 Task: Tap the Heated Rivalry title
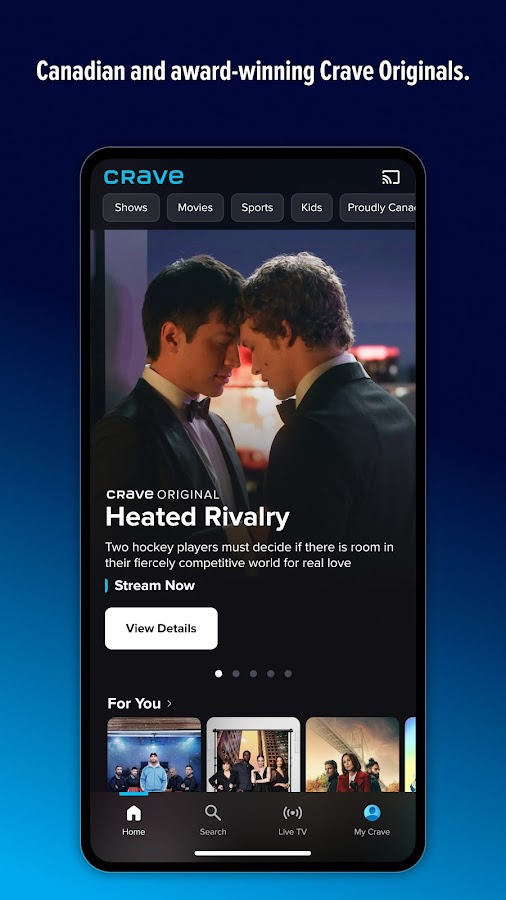click(x=197, y=518)
